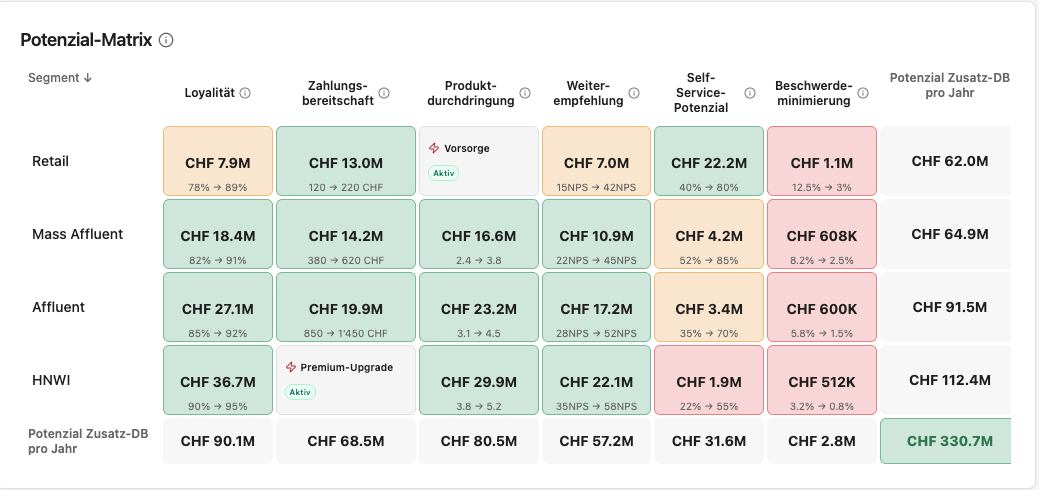The image size is (1039, 490).
Task: Click the Aktiv badge in HNWI row
Action: tap(300, 392)
